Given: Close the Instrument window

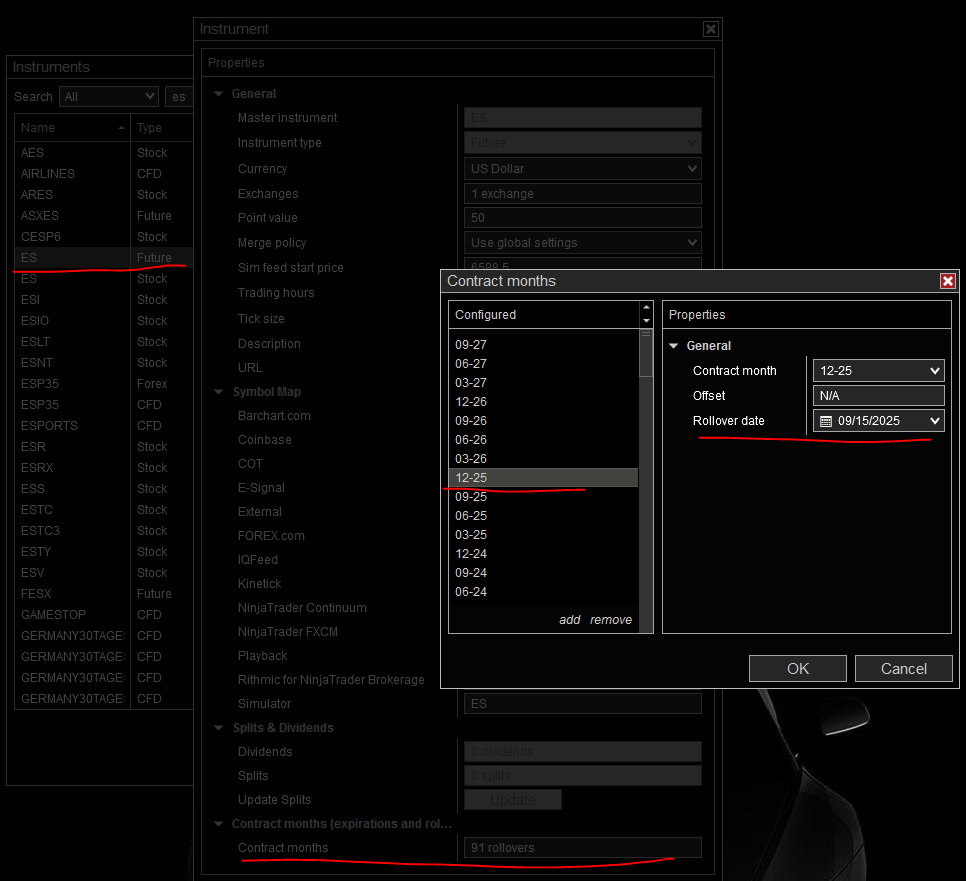Looking at the screenshot, I should pyautogui.click(x=710, y=29).
